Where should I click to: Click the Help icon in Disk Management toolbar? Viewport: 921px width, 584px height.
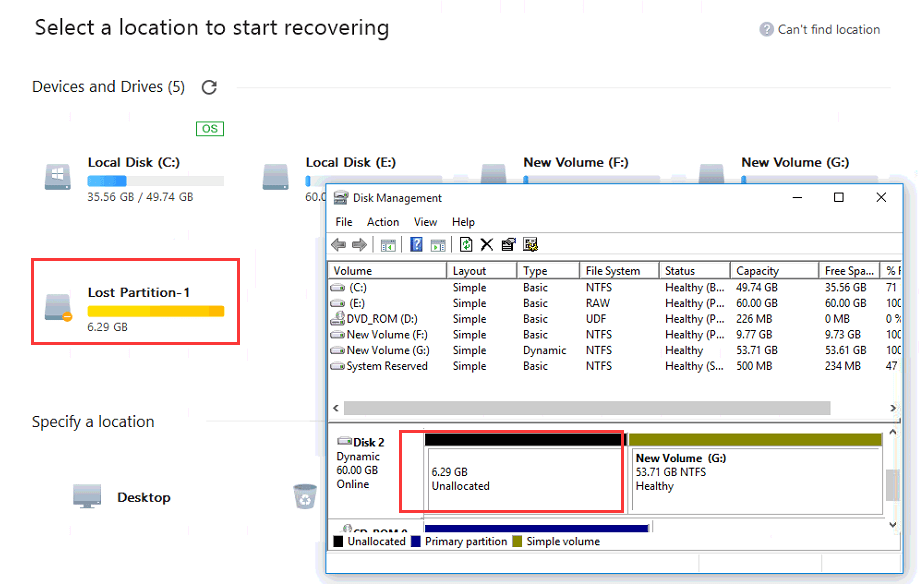(416, 245)
